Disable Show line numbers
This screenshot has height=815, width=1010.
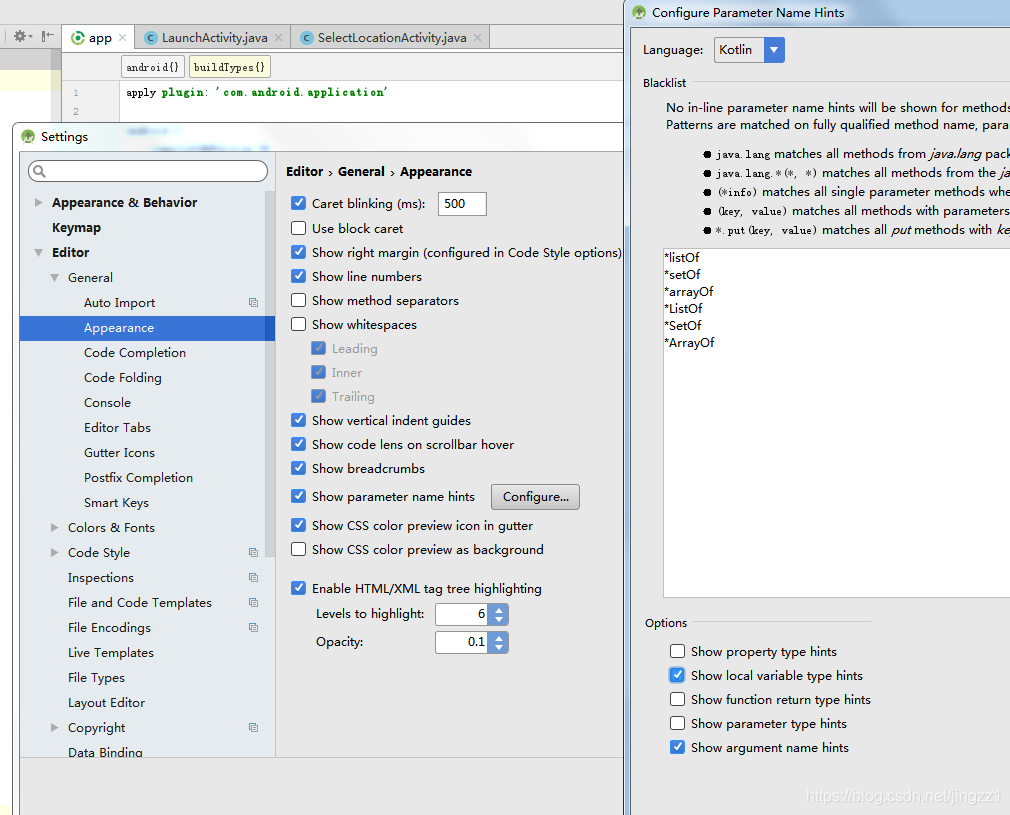298,276
